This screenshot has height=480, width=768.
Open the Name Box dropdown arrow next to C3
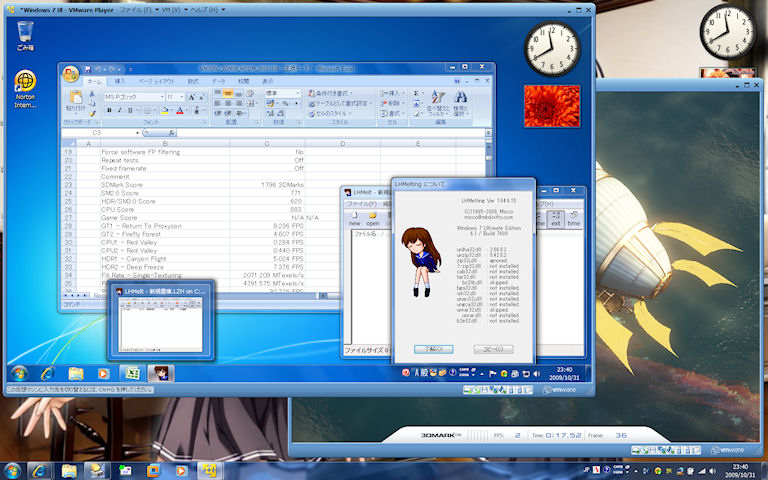coord(137,133)
